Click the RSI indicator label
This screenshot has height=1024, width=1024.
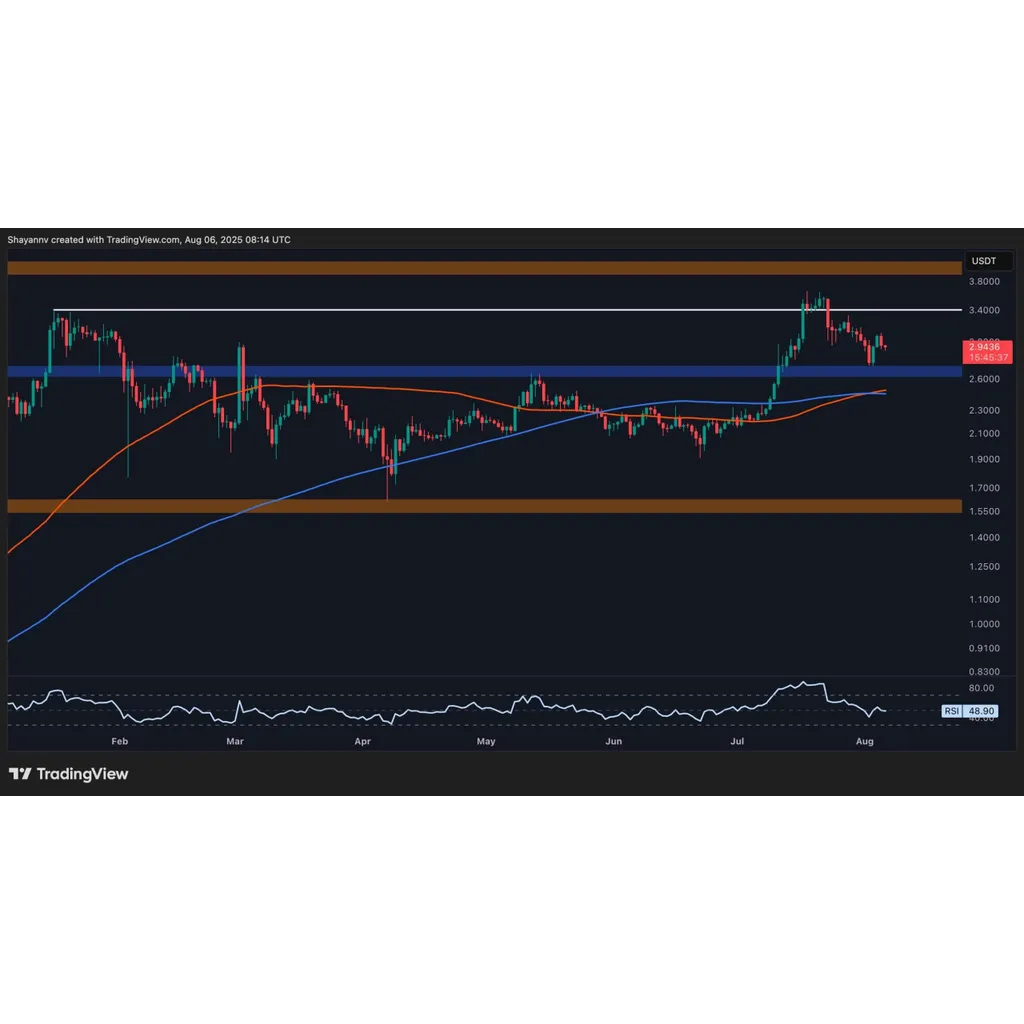point(952,711)
